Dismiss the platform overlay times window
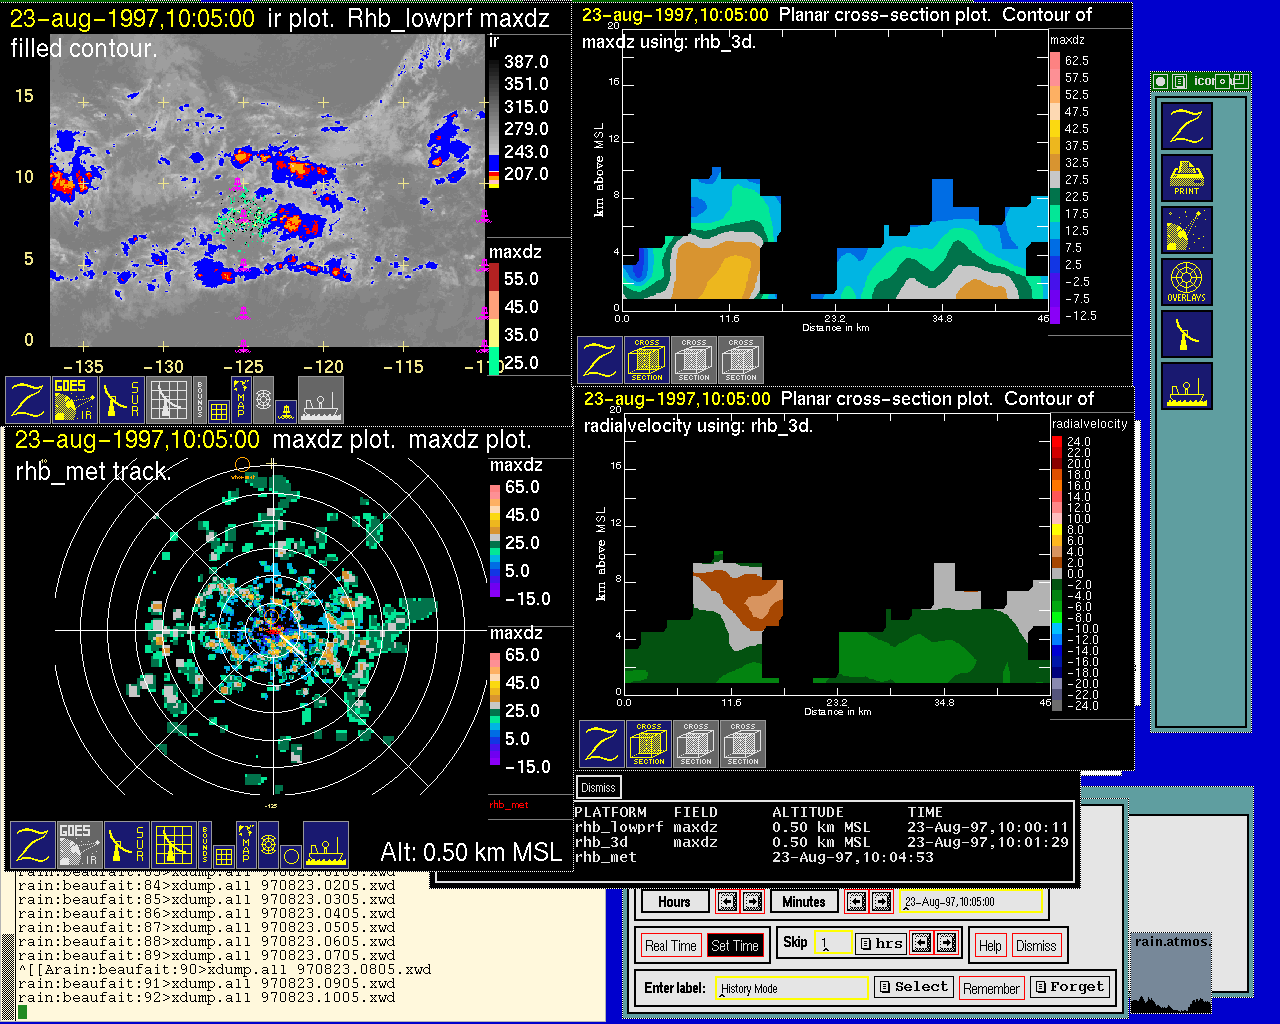 point(598,788)
